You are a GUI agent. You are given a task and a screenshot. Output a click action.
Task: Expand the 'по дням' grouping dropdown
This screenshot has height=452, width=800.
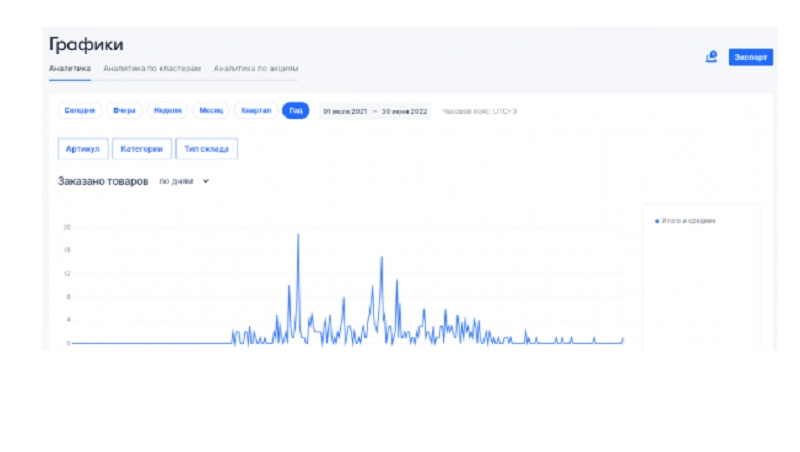[184, 182]
